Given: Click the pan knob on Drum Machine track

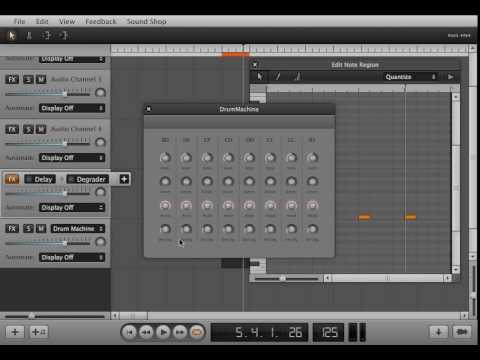Looking at the screenshot, I should click(x=100, y=242).
